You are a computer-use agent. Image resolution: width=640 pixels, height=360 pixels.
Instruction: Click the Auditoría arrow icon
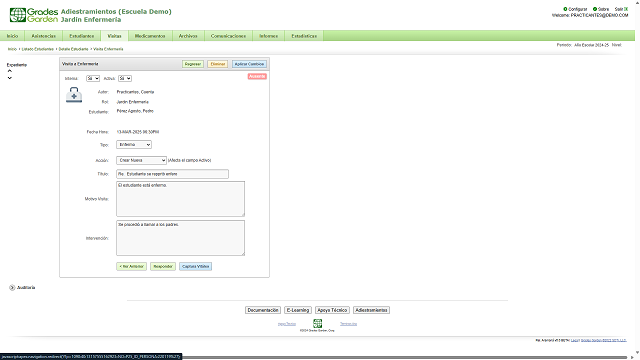12,287
